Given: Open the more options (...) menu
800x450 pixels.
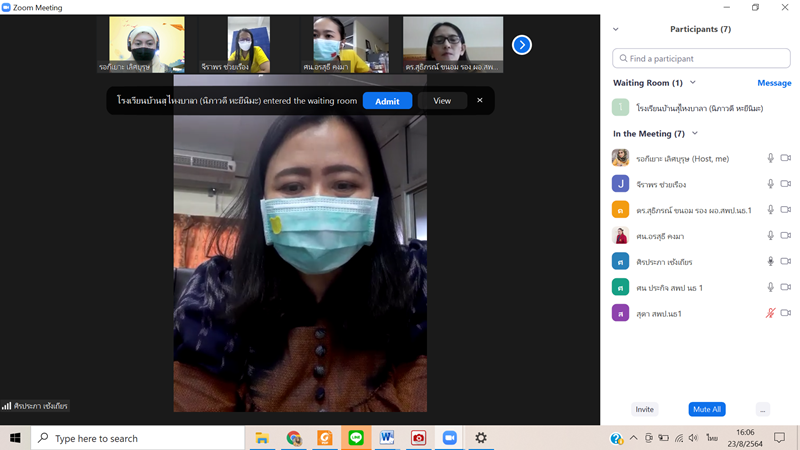Looking at the screenshot, I should 763,409.
